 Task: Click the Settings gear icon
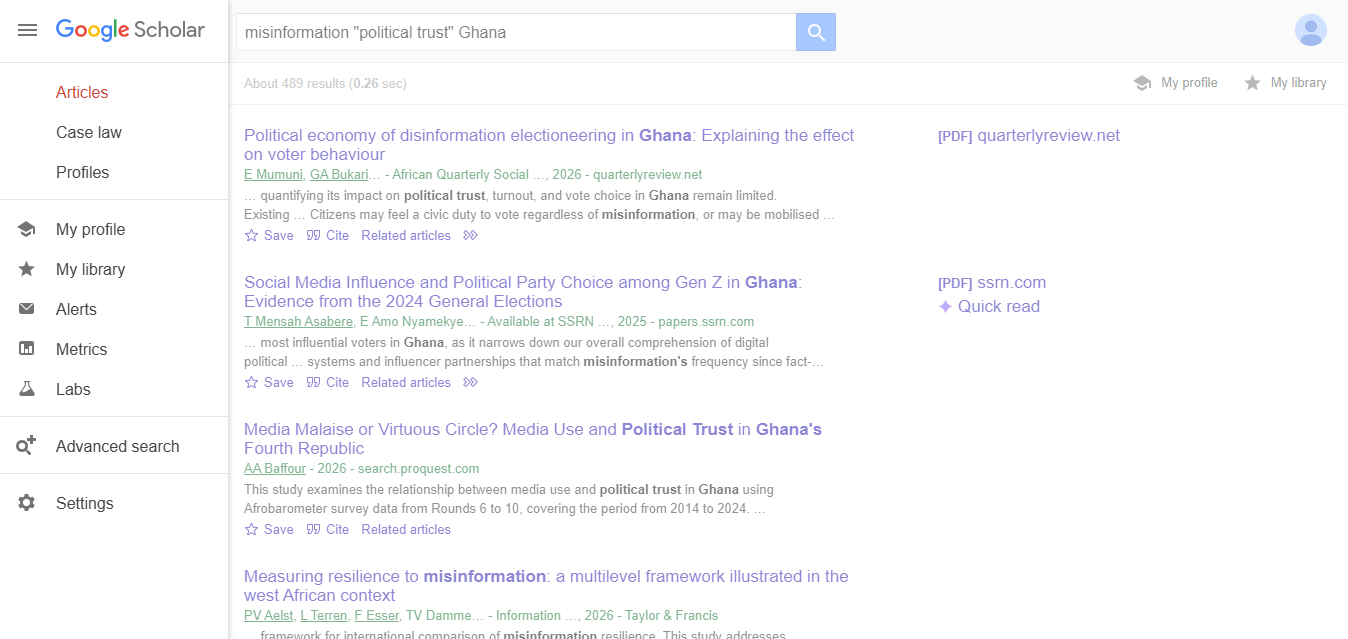[27, 503]
